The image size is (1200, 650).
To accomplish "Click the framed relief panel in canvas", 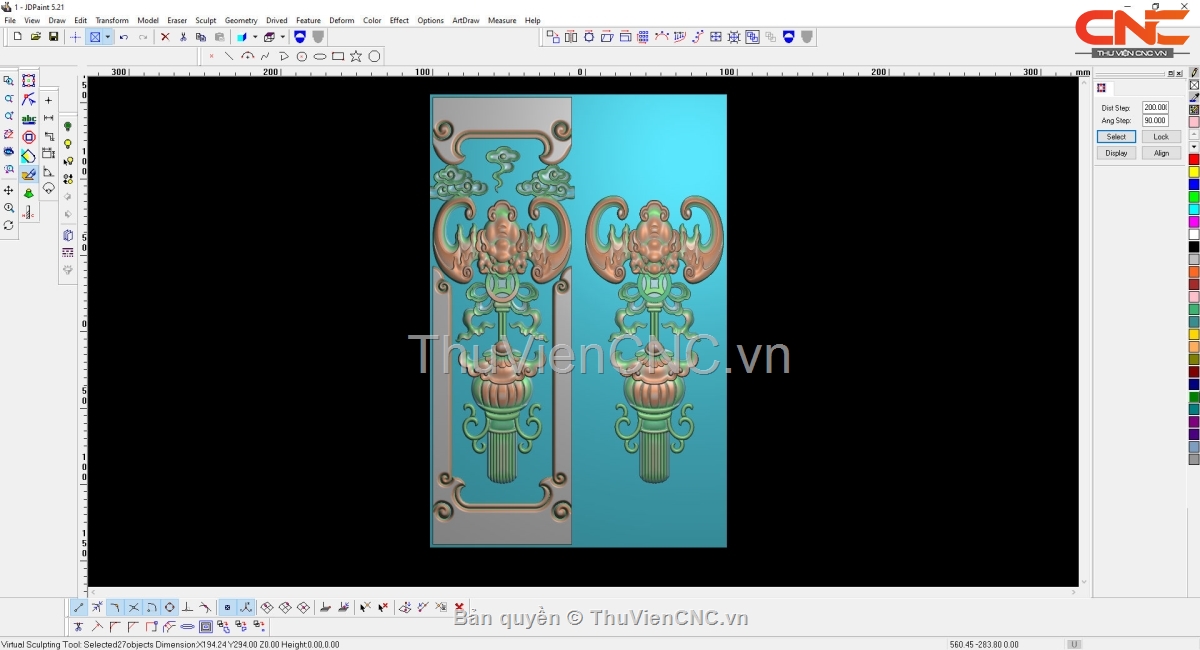I will [501, 320].
